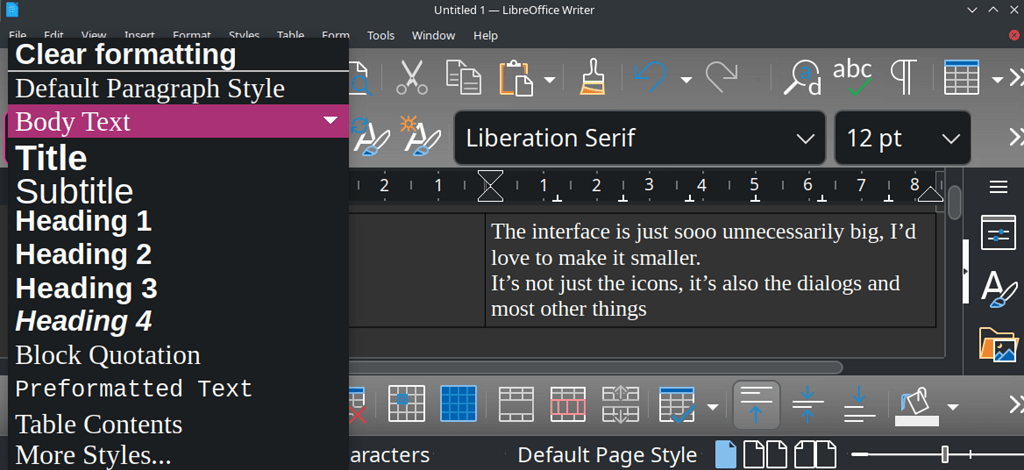
Task: Click inside the cell text "The interface is just"
Action: tap(586, 231)
